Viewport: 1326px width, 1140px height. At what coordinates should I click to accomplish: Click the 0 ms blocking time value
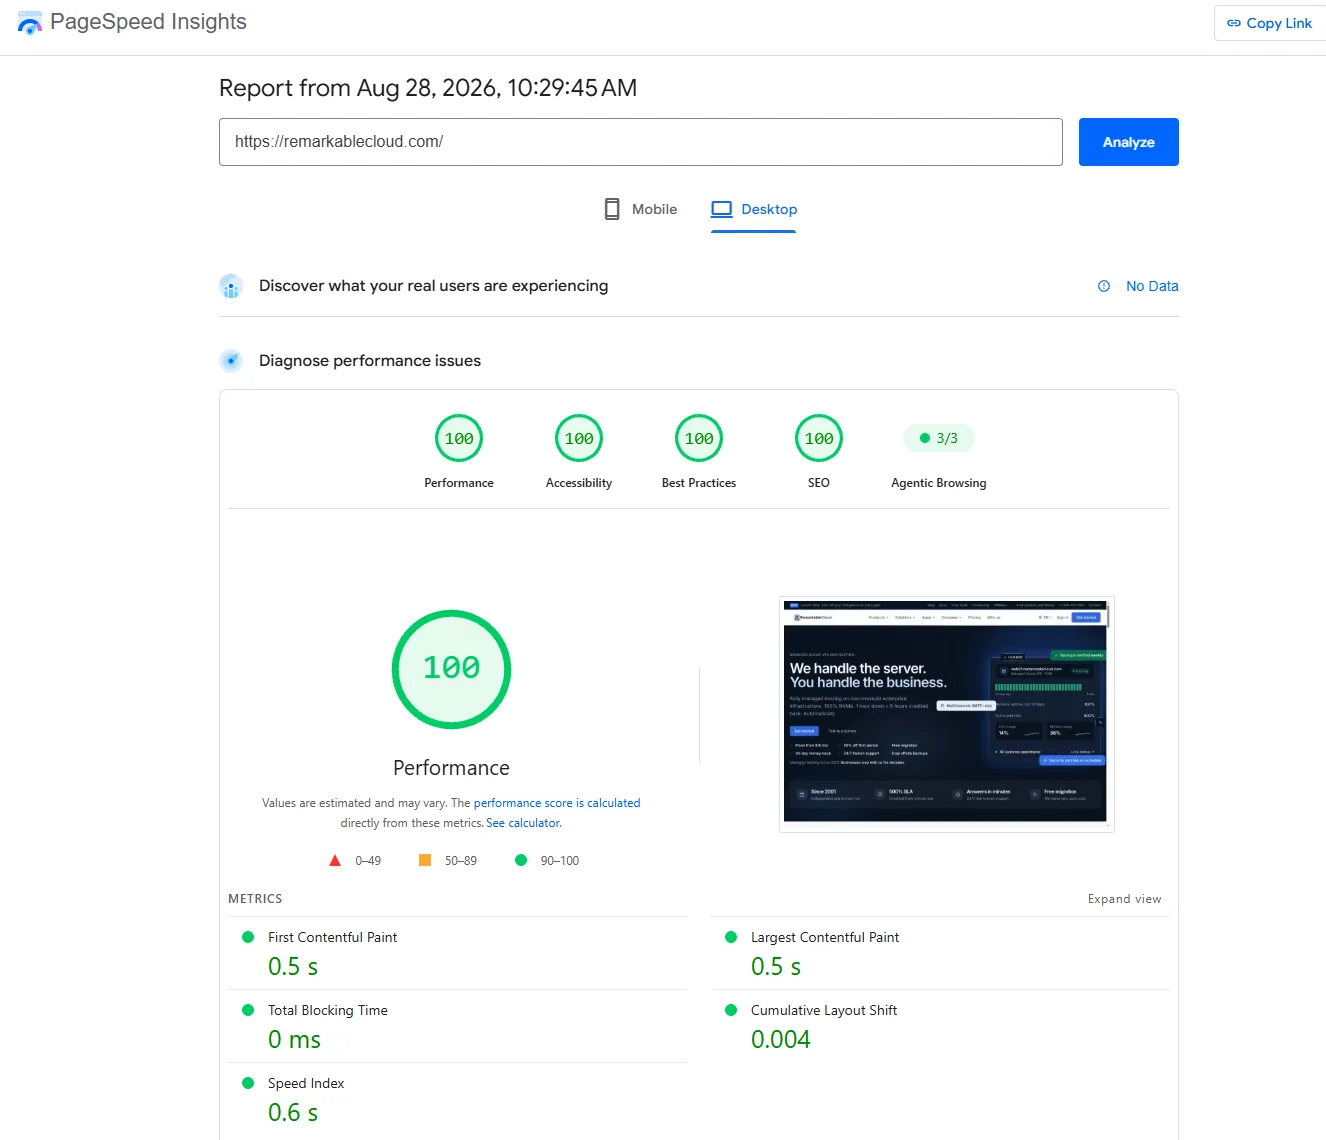pyautogui.click(x=294, y=1040)
